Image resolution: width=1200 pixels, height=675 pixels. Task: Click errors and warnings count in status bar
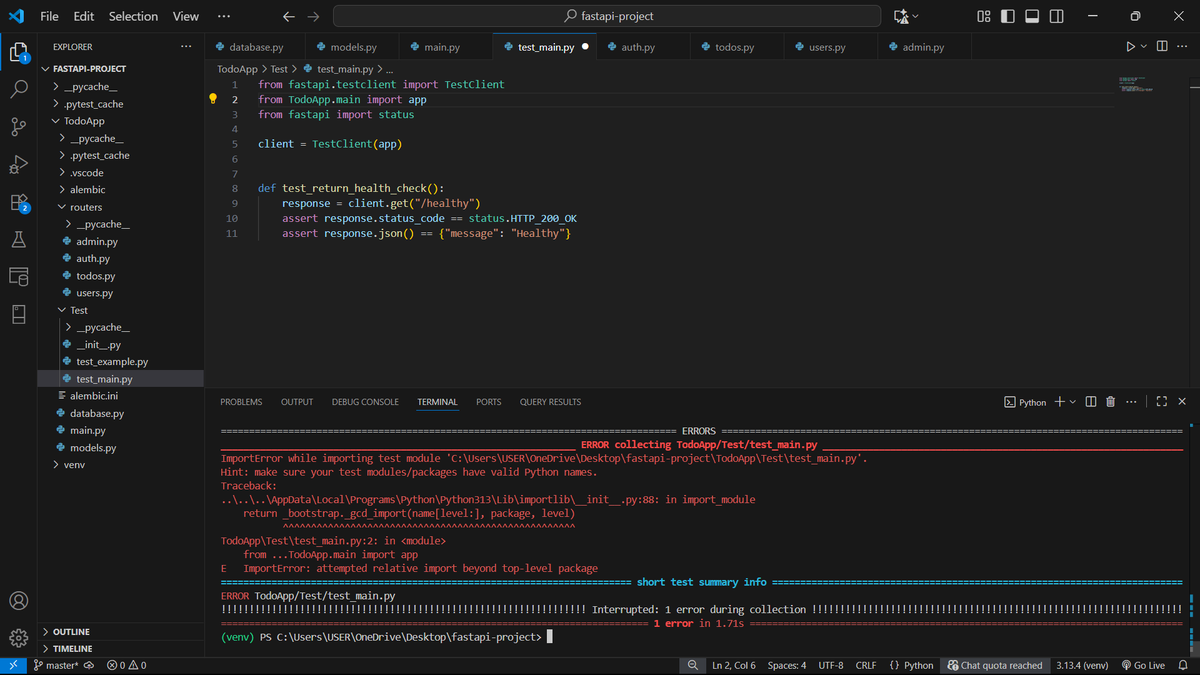click(x=126, y=665)
